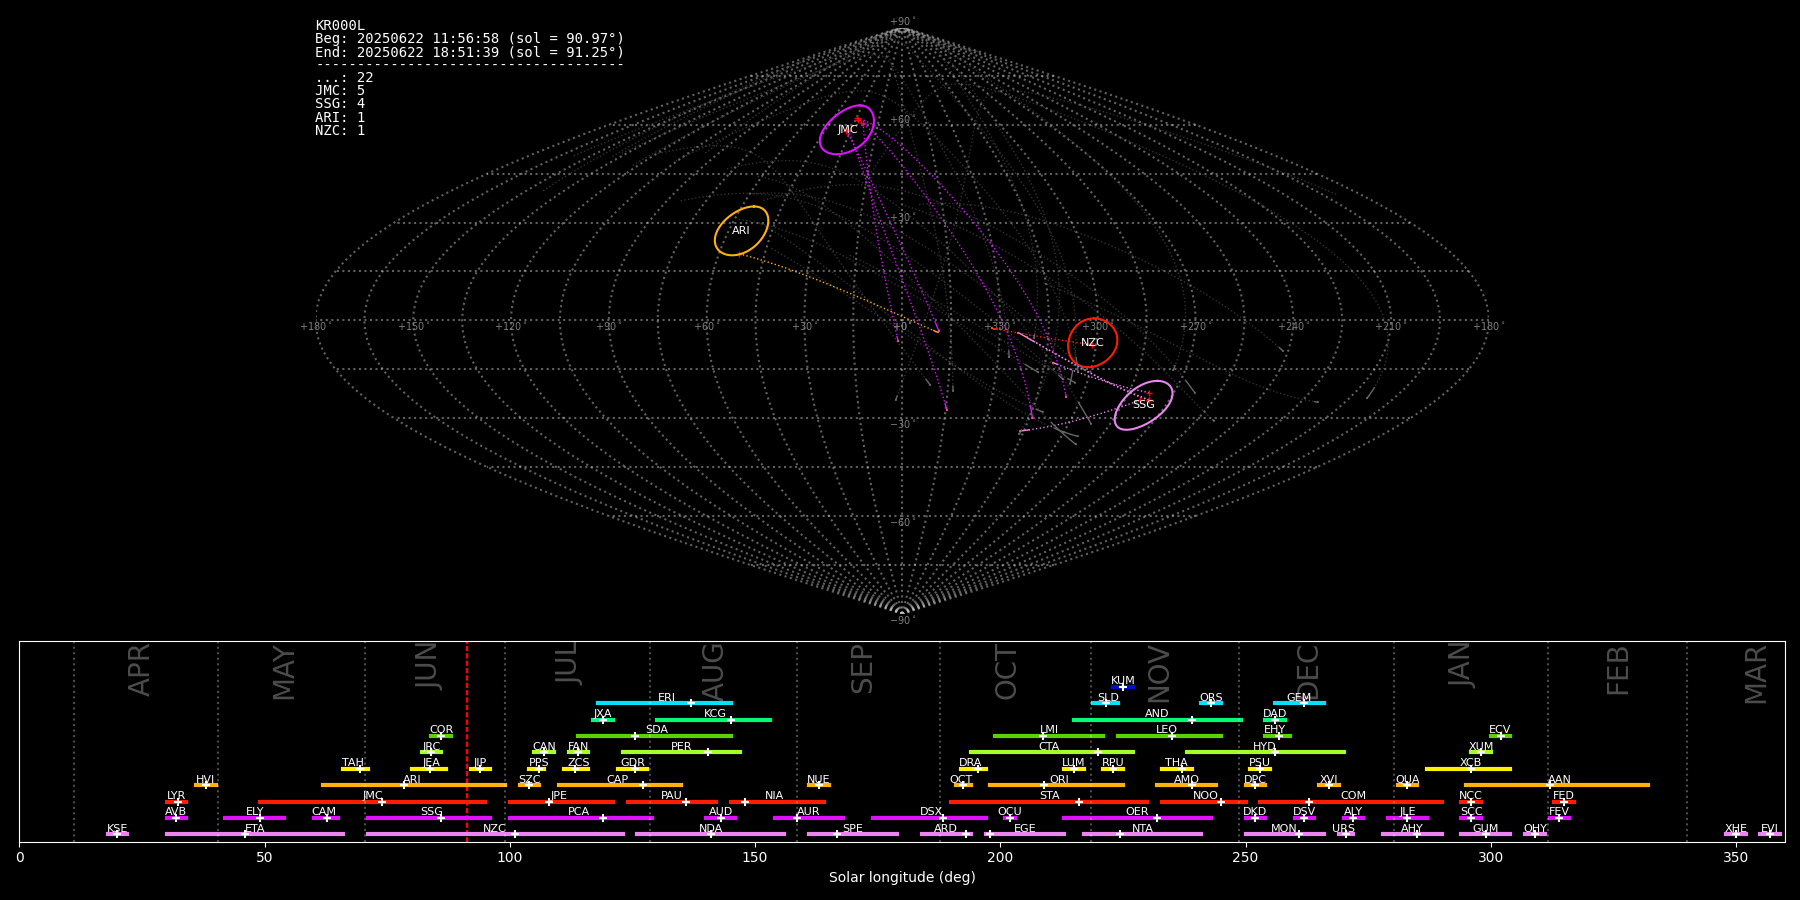Click the NTA shower bar label
The height and width of the screenshot is (900, 1800).
point(1142,829)
